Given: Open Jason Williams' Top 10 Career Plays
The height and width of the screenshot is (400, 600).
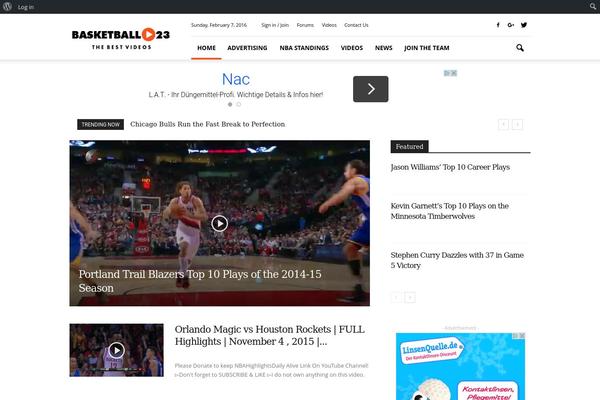Looking at the screenshot, I should click(x=450, y=167).
